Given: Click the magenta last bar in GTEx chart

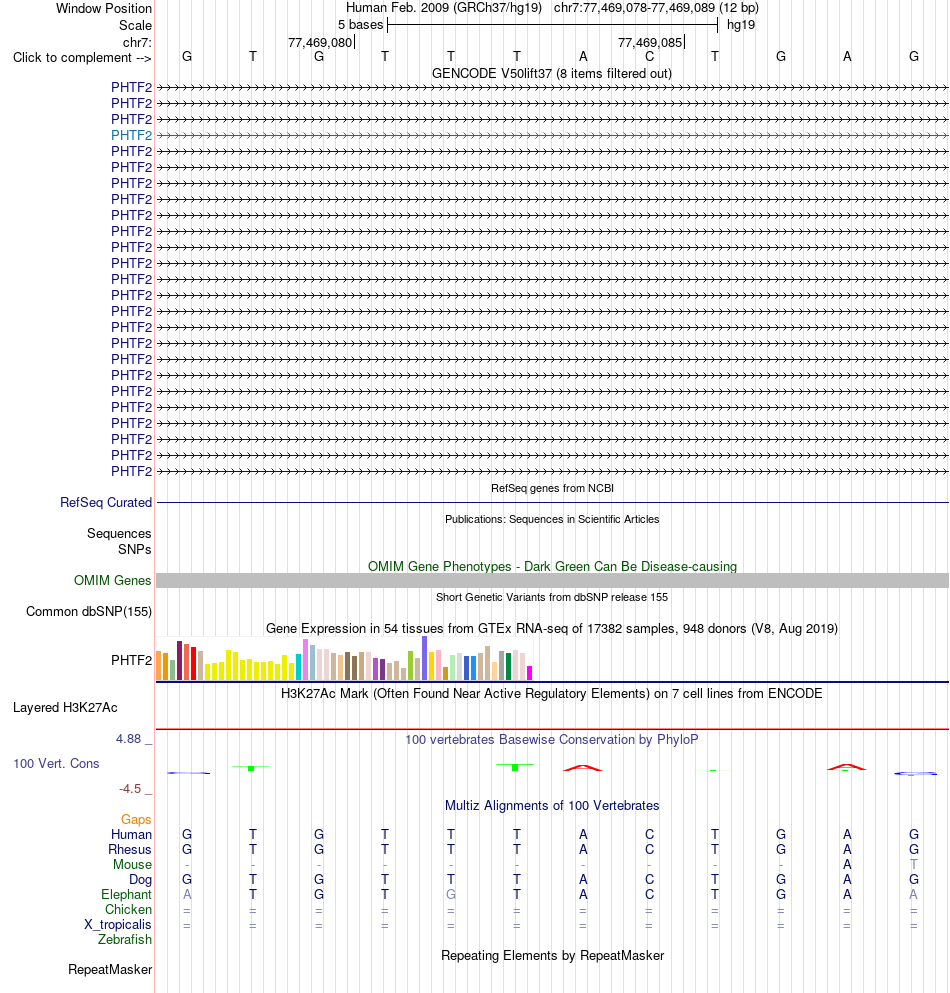Looking at the screenshot, I should 529,673.
